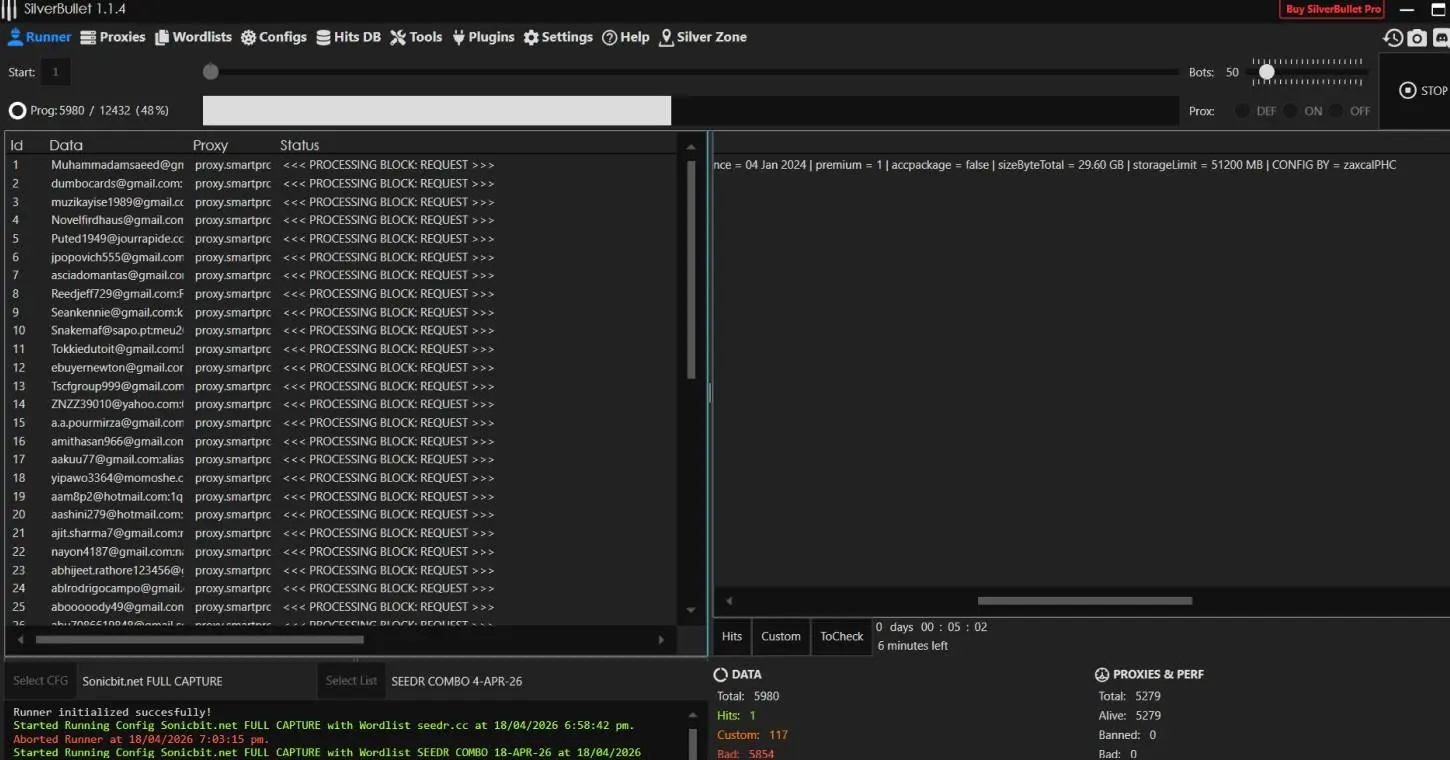Open the Plugins section
Image resolution: width=1450 pixels, height=760 pixels.
(483, 37)
